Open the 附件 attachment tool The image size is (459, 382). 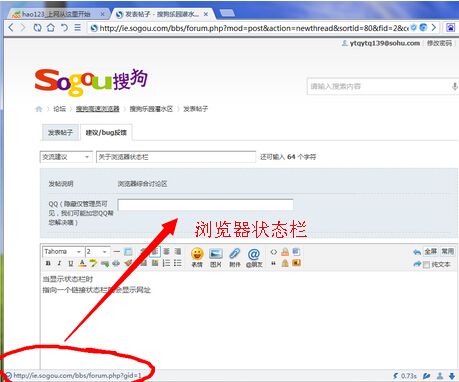pyautogui.click(x=235, y=257)
